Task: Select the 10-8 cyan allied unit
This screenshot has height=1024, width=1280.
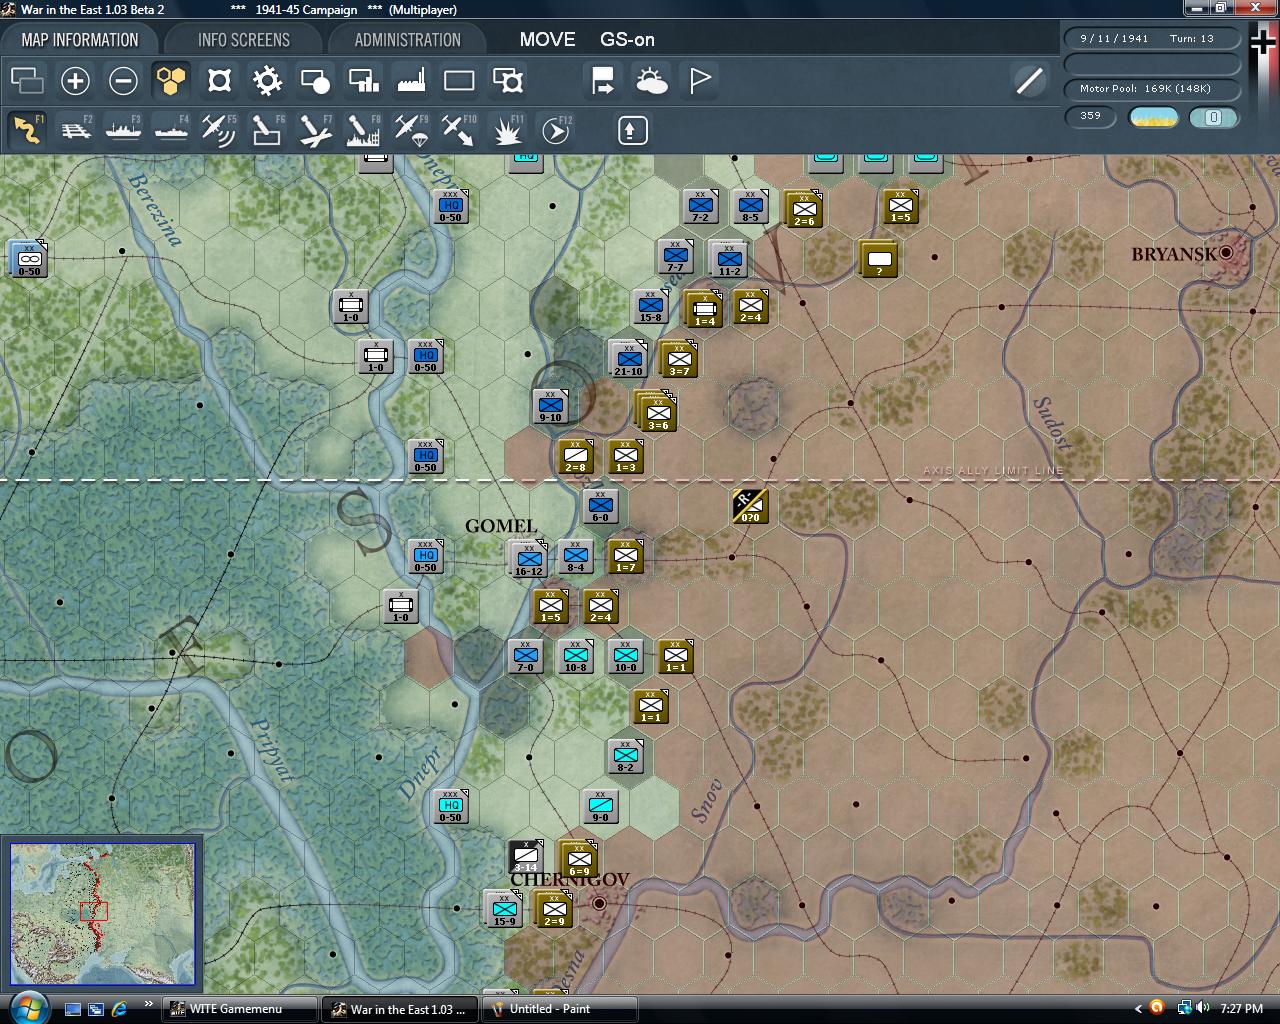Action: click(576, 656)
